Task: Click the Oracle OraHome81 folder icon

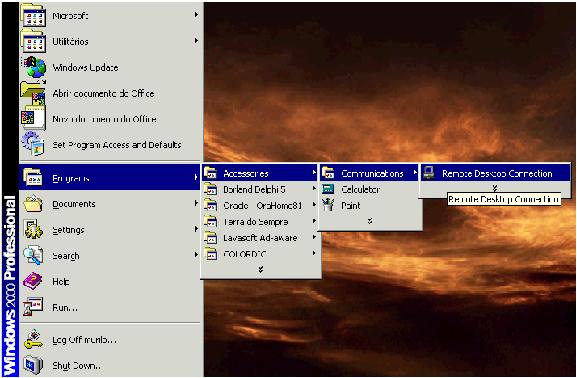Action: click(211, 205)
